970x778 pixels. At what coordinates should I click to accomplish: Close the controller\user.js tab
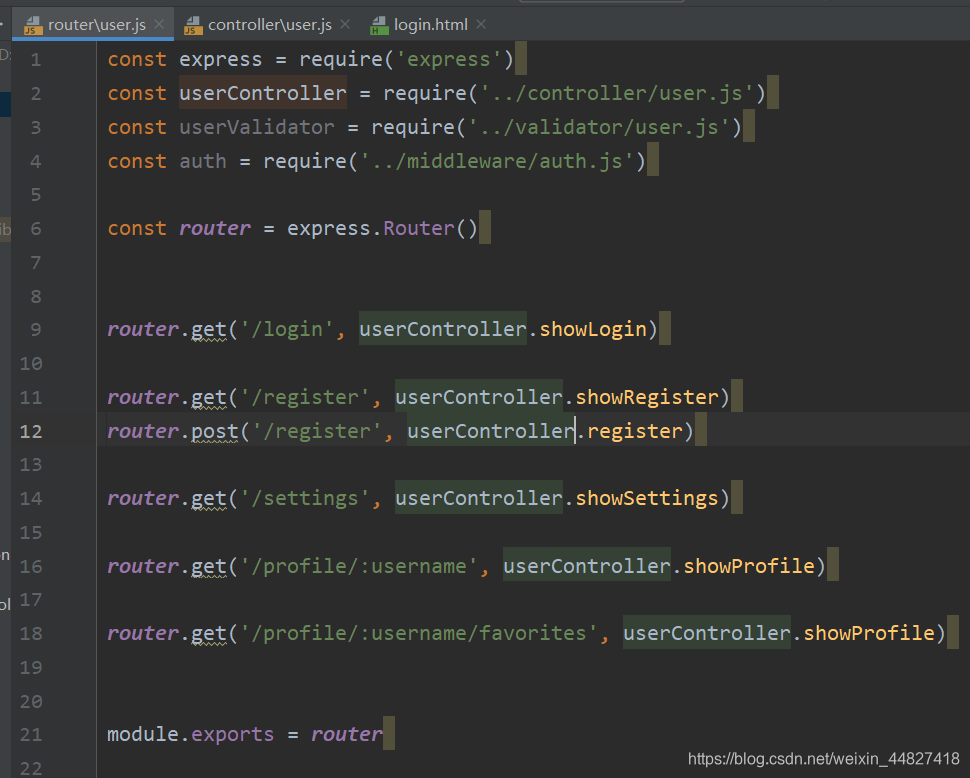point(345,24)
